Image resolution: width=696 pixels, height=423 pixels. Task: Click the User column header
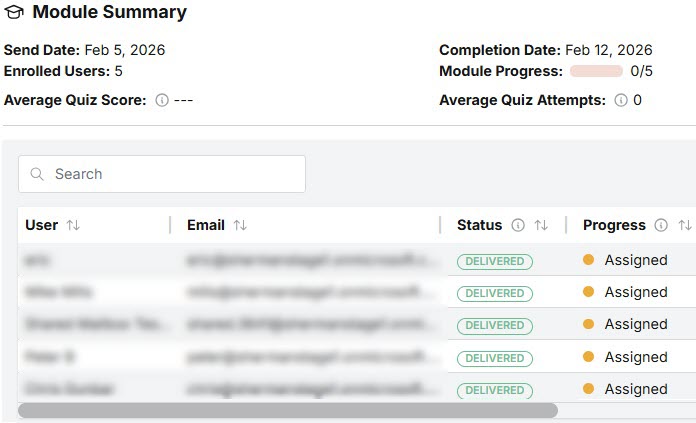point(41,225)
